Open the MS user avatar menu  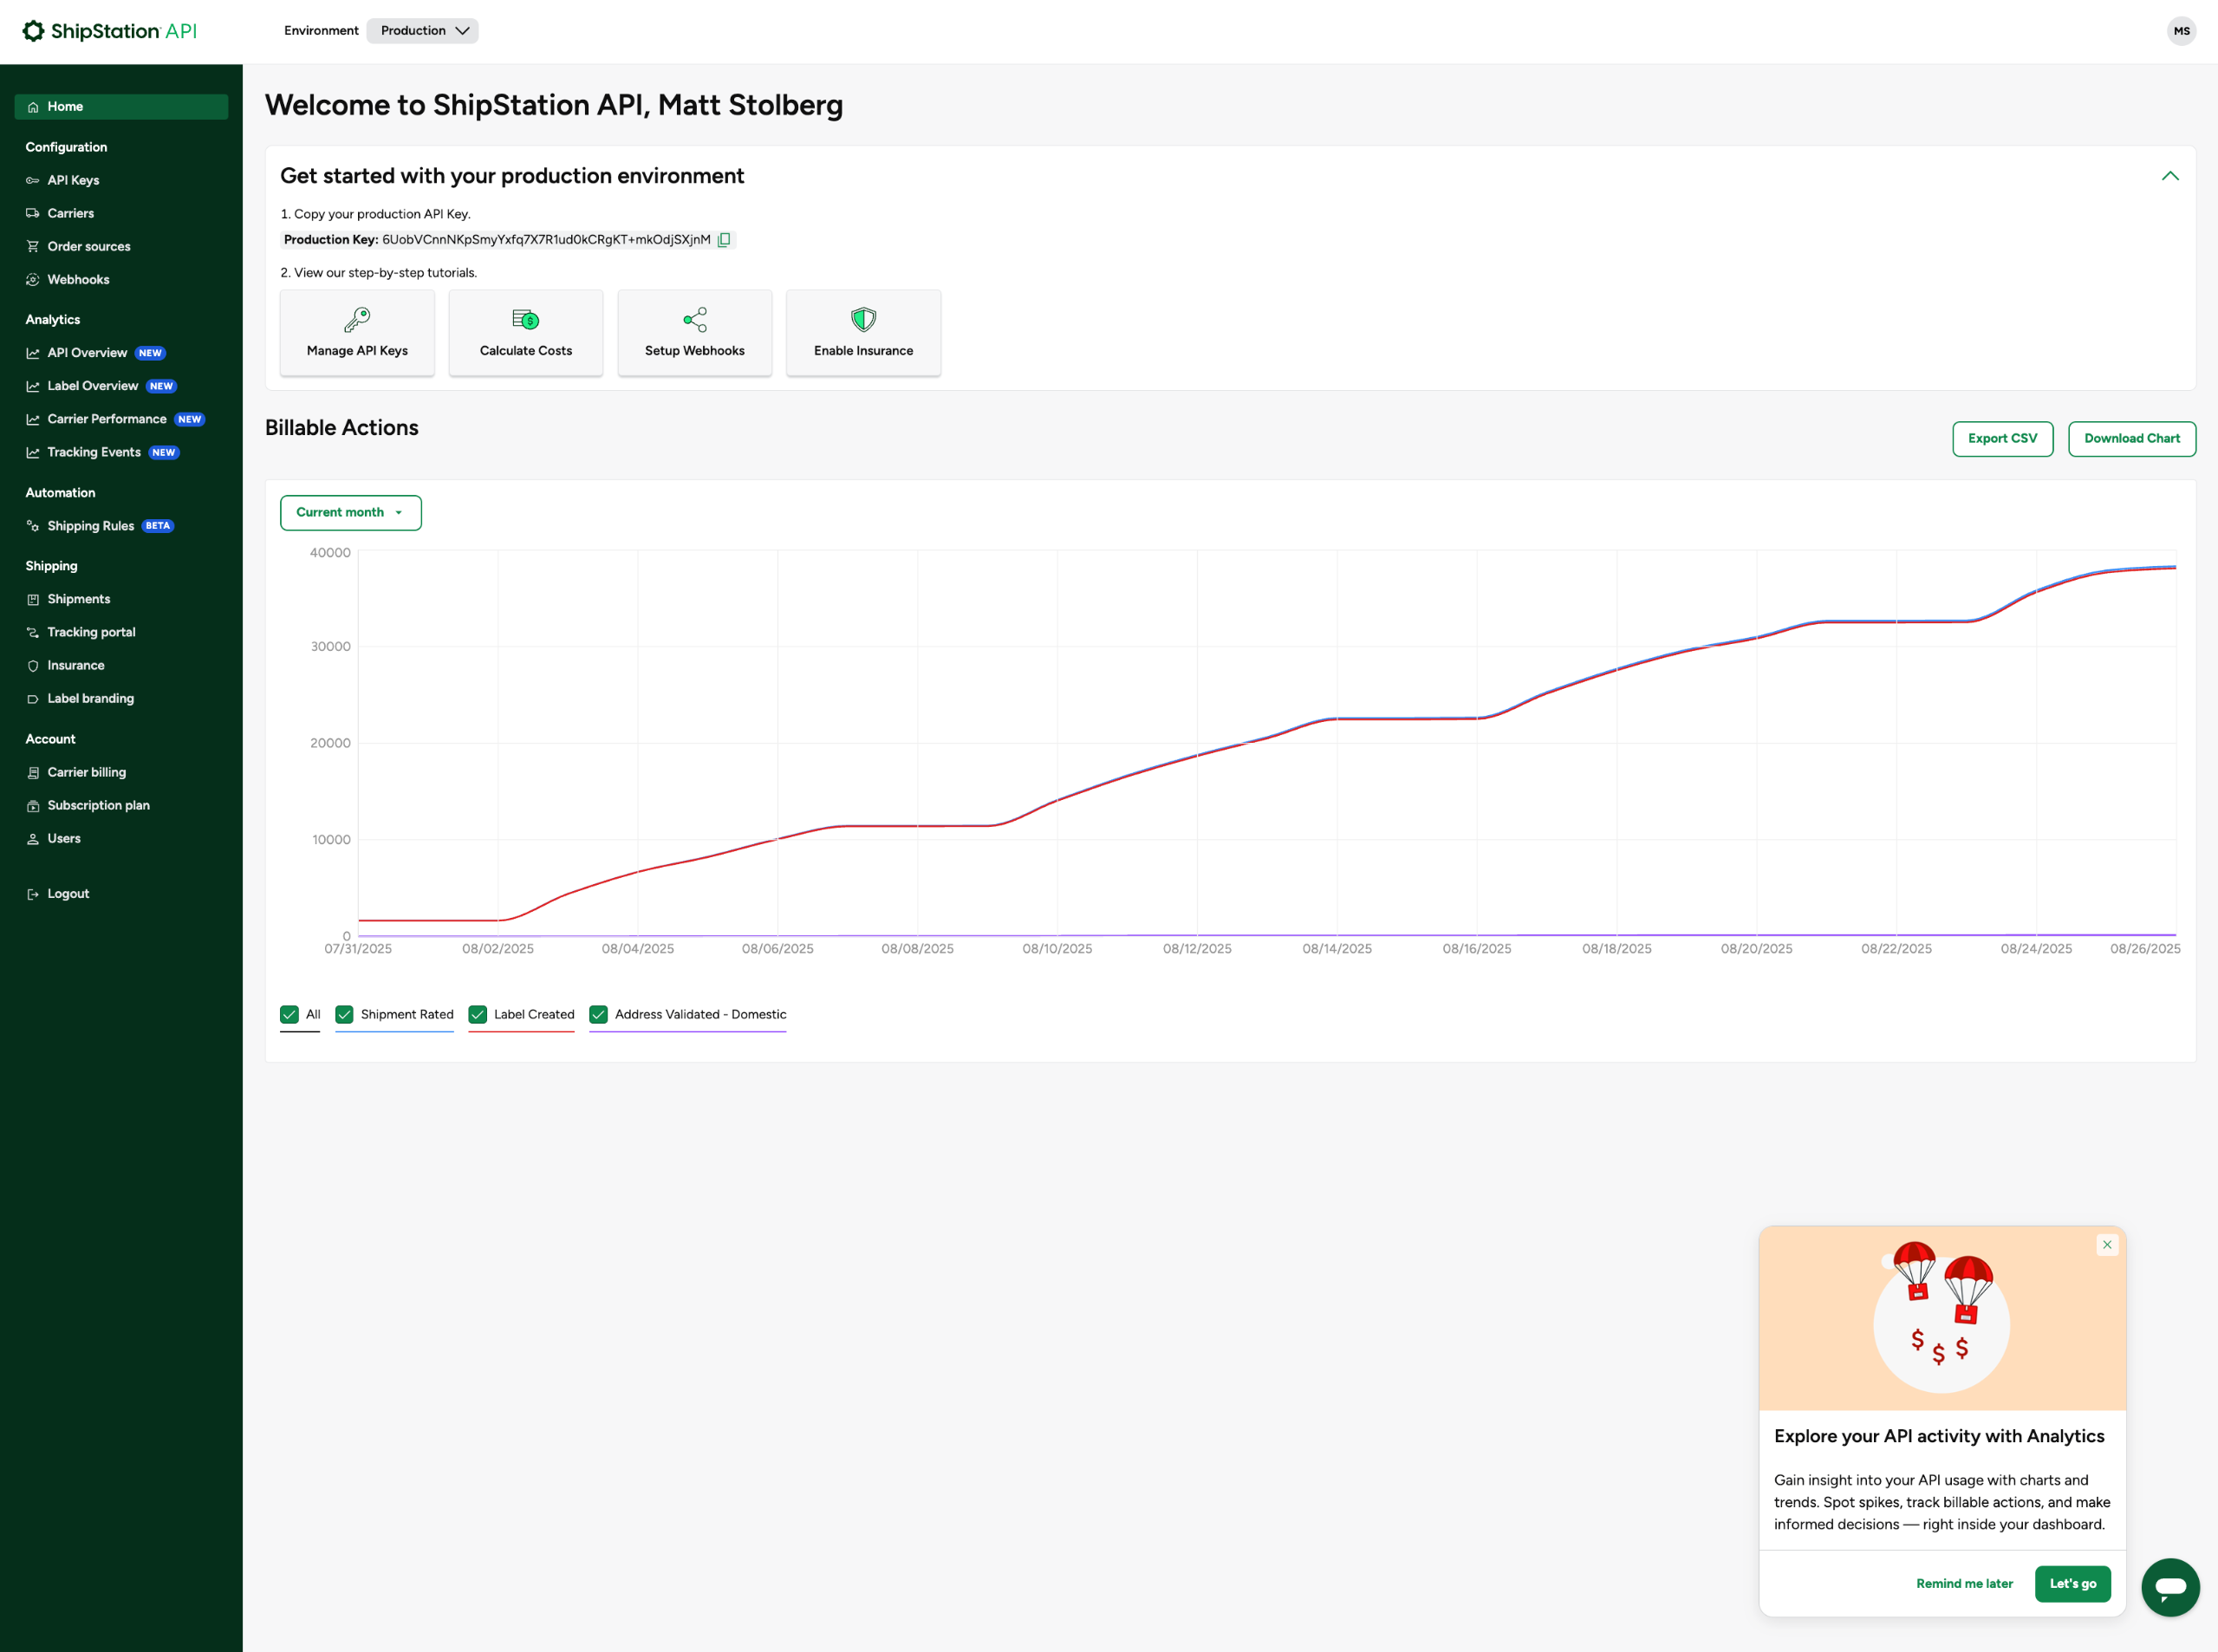(x=2181, y=31)
